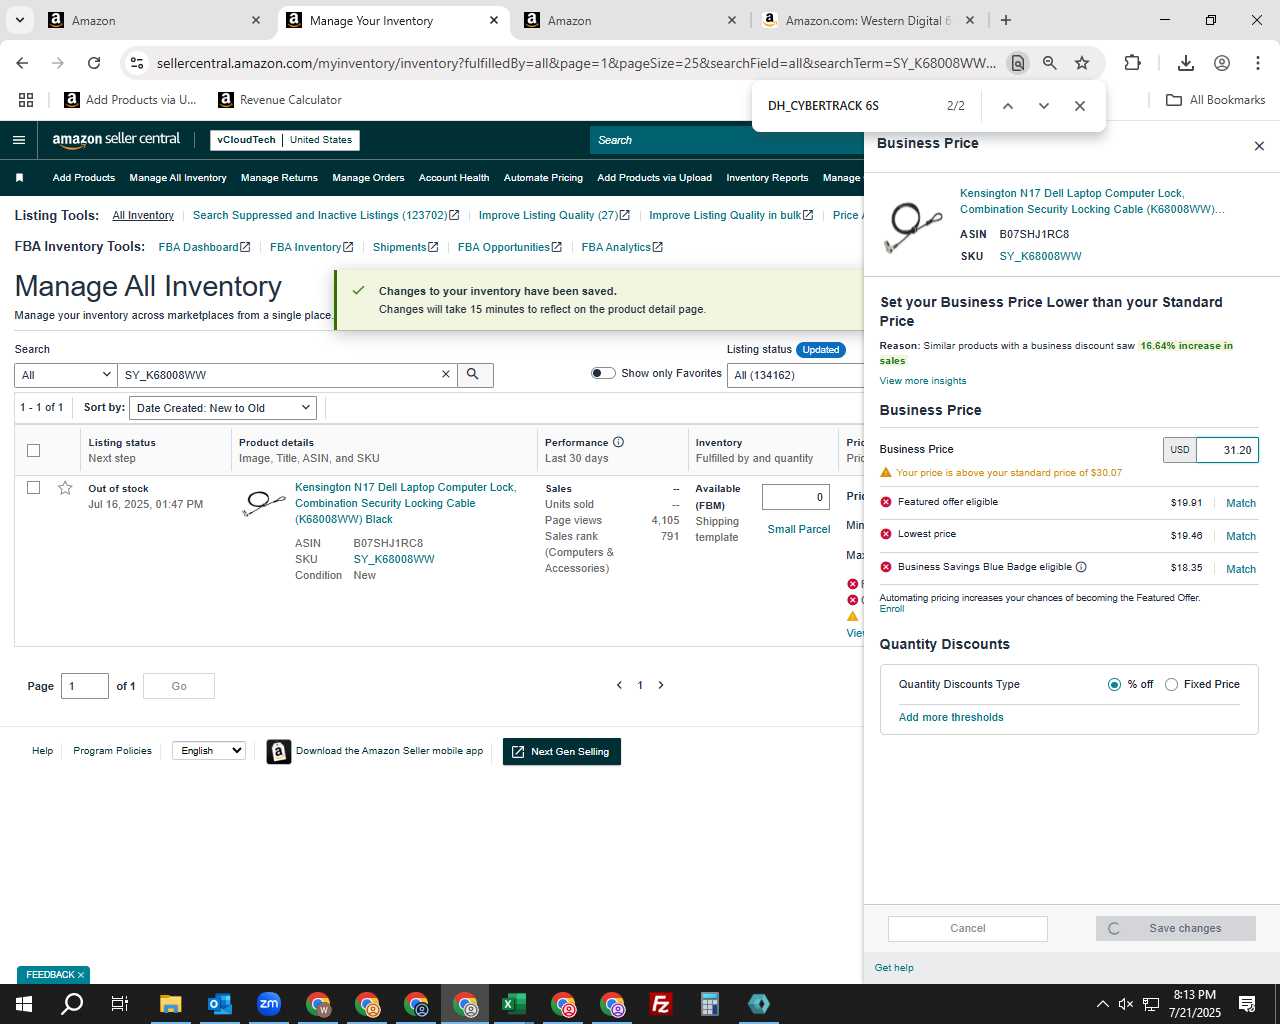Click the Page number input field
This screenshot has width=1280, height=1024.
click(x=85, y=686)
